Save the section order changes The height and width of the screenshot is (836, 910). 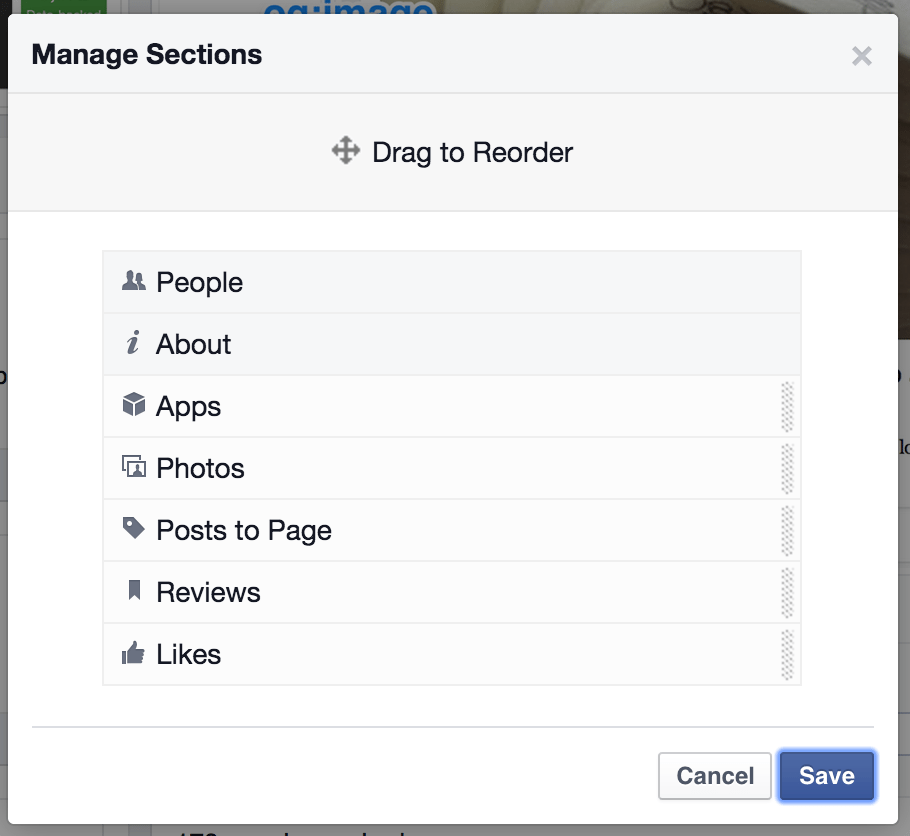click(x=827, y=776)
